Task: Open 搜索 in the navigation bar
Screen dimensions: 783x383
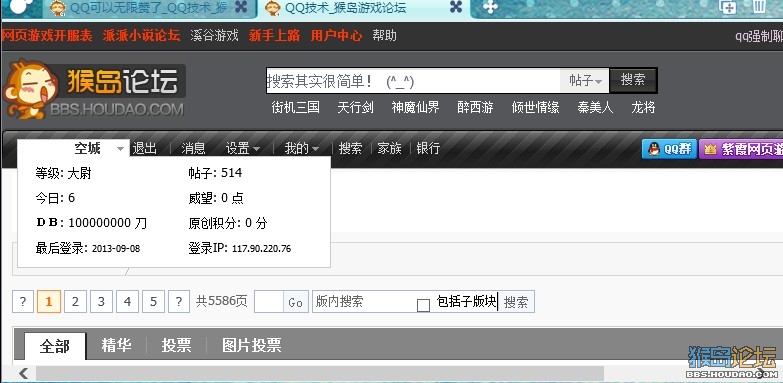Action: (x=350, y=148)
